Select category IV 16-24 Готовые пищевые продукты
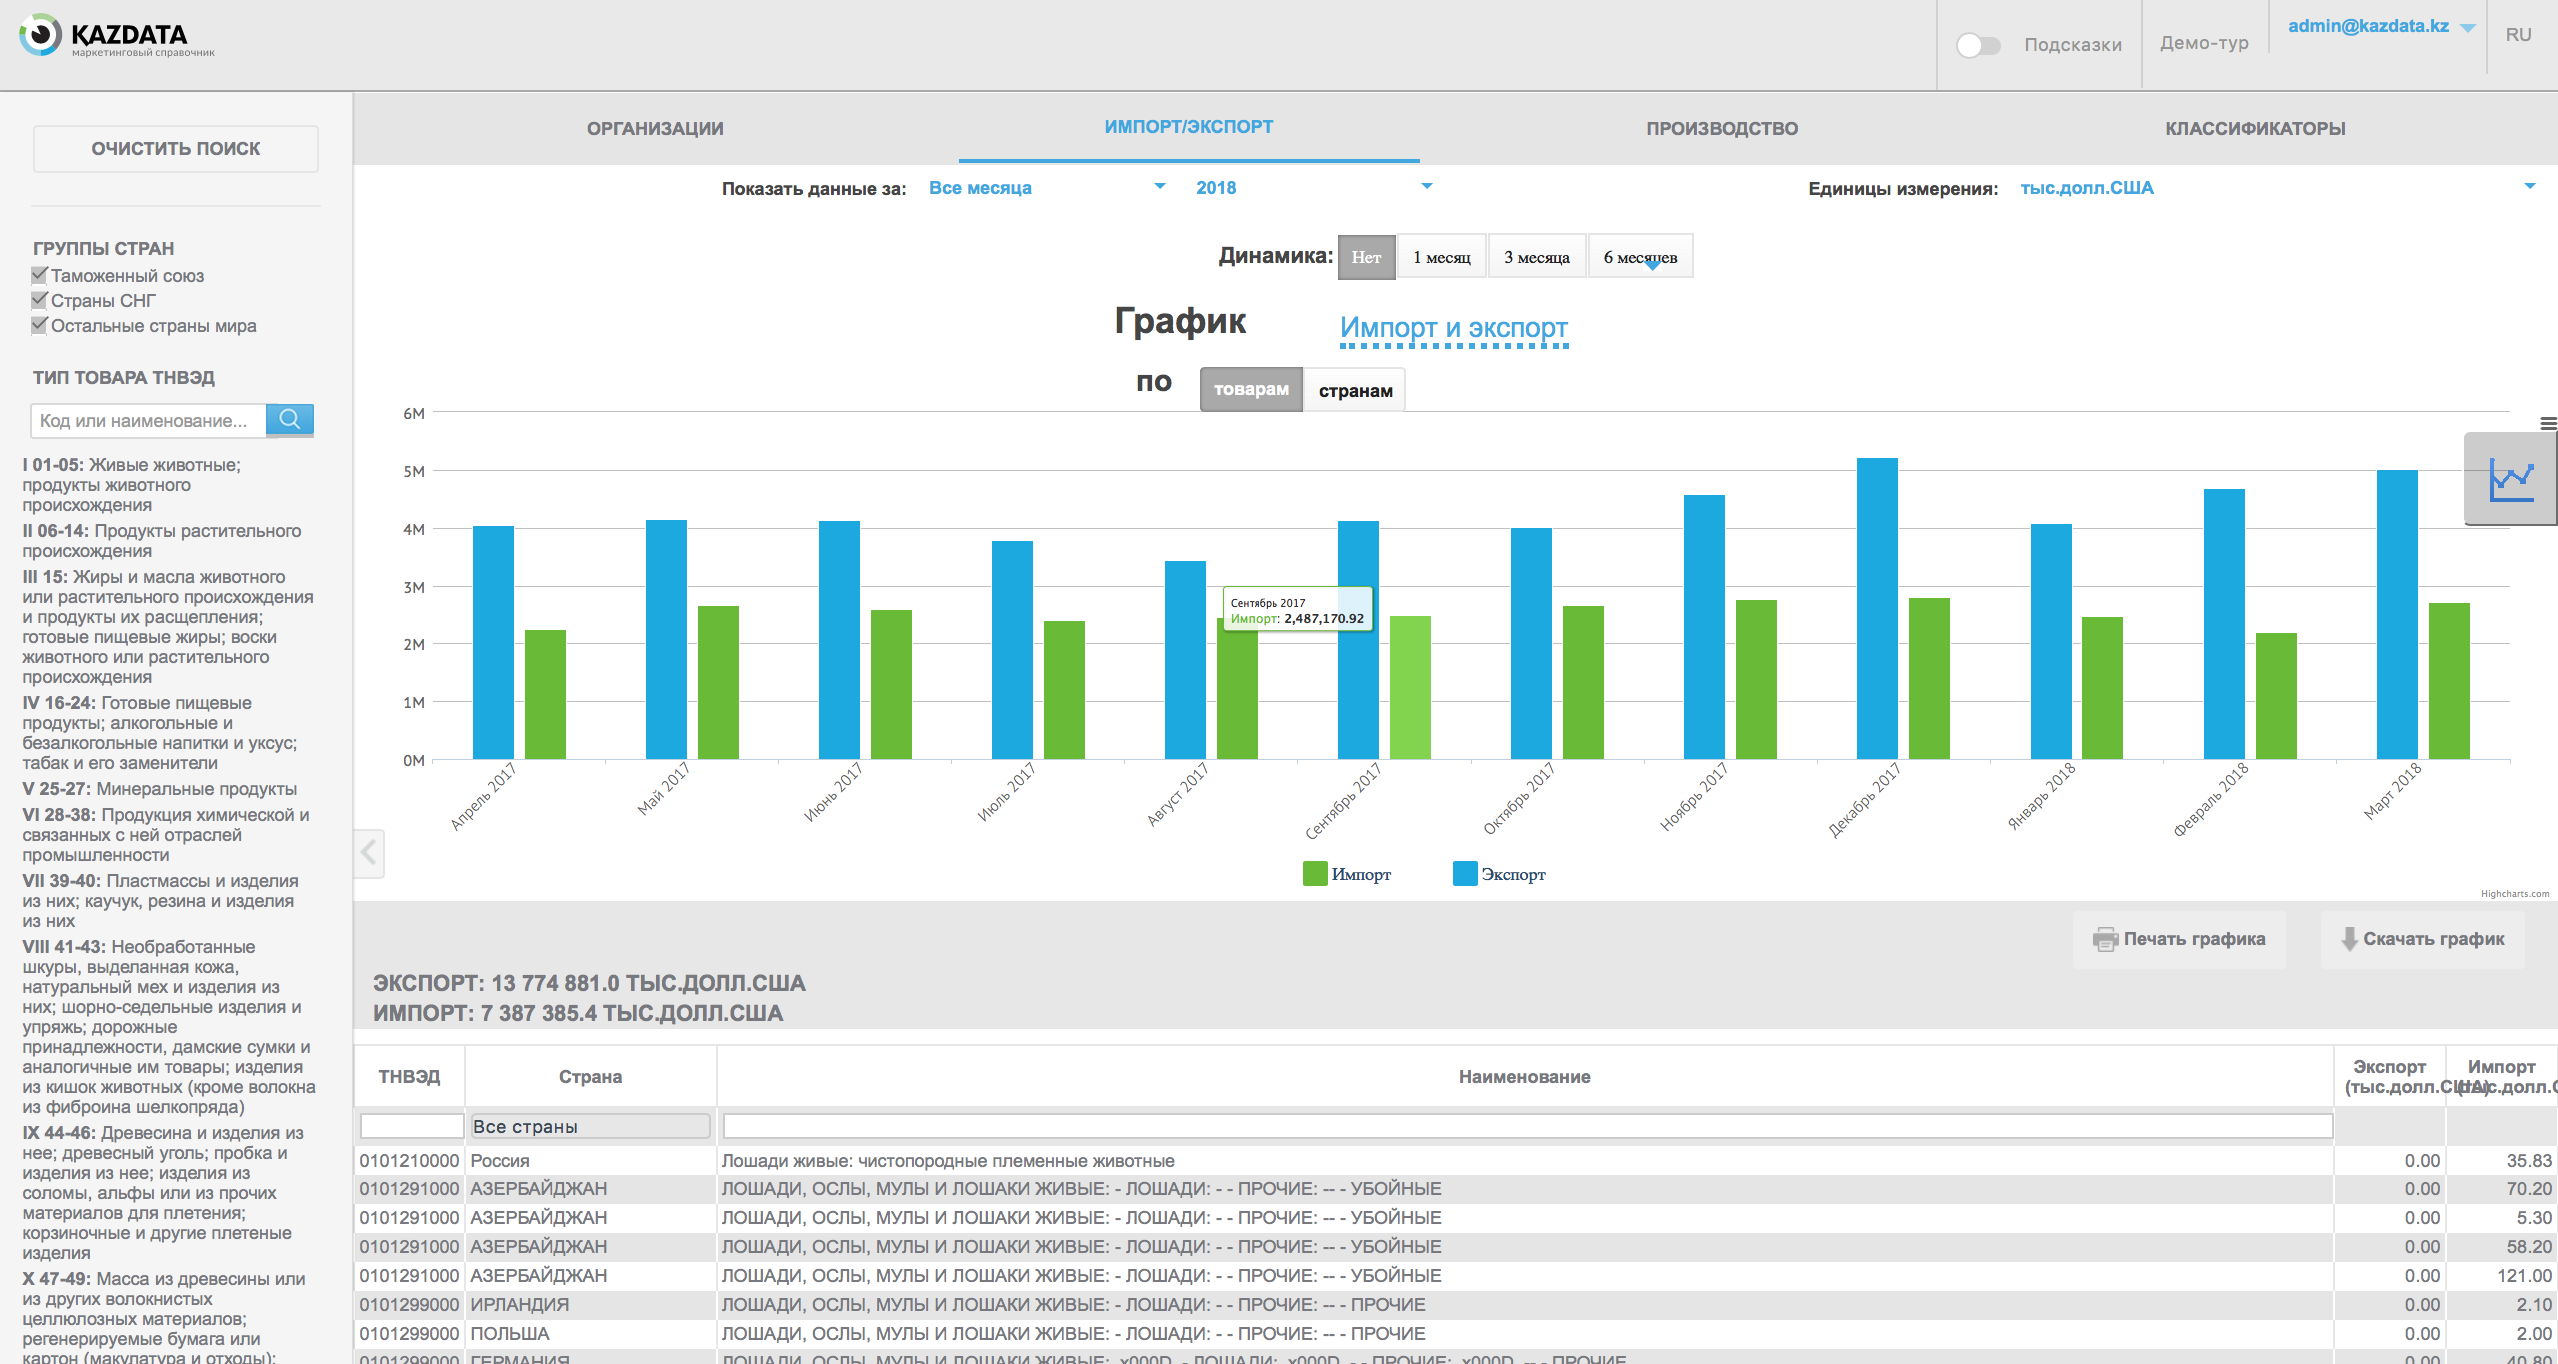The width and height of the screenshot is (2558, 1364). [x=160, y=733]
